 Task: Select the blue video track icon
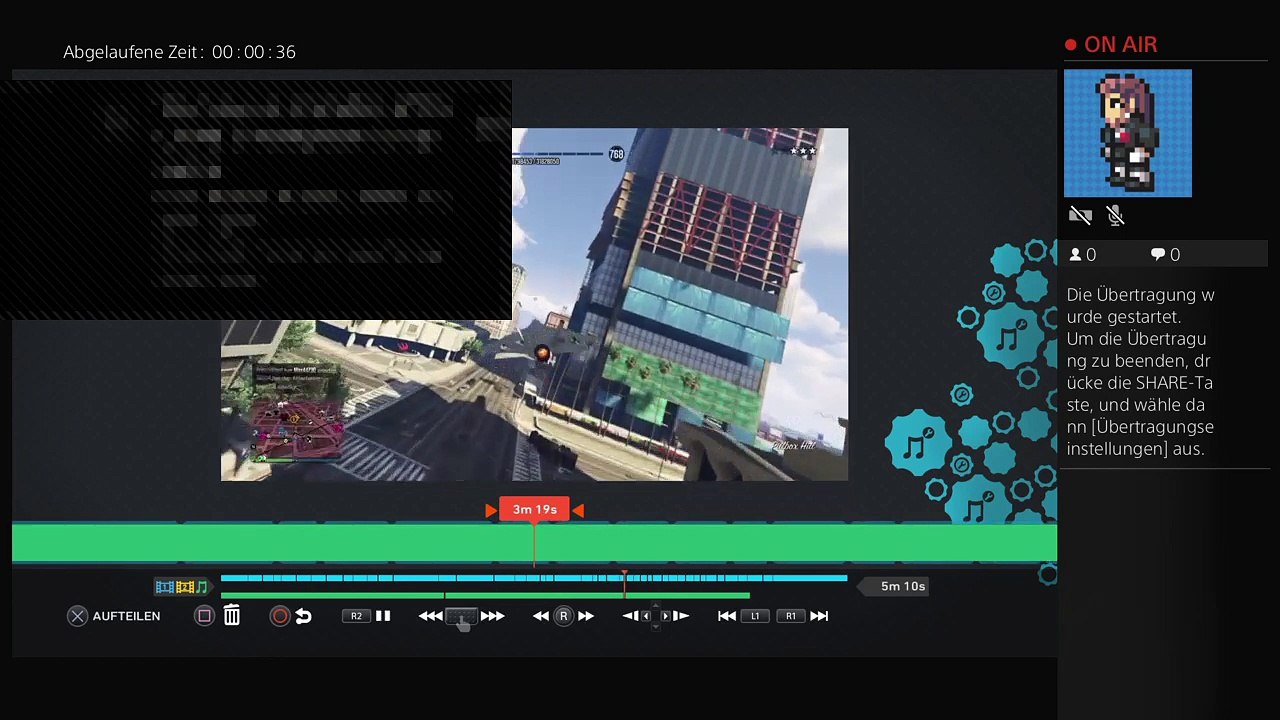(x=164, y=587)
